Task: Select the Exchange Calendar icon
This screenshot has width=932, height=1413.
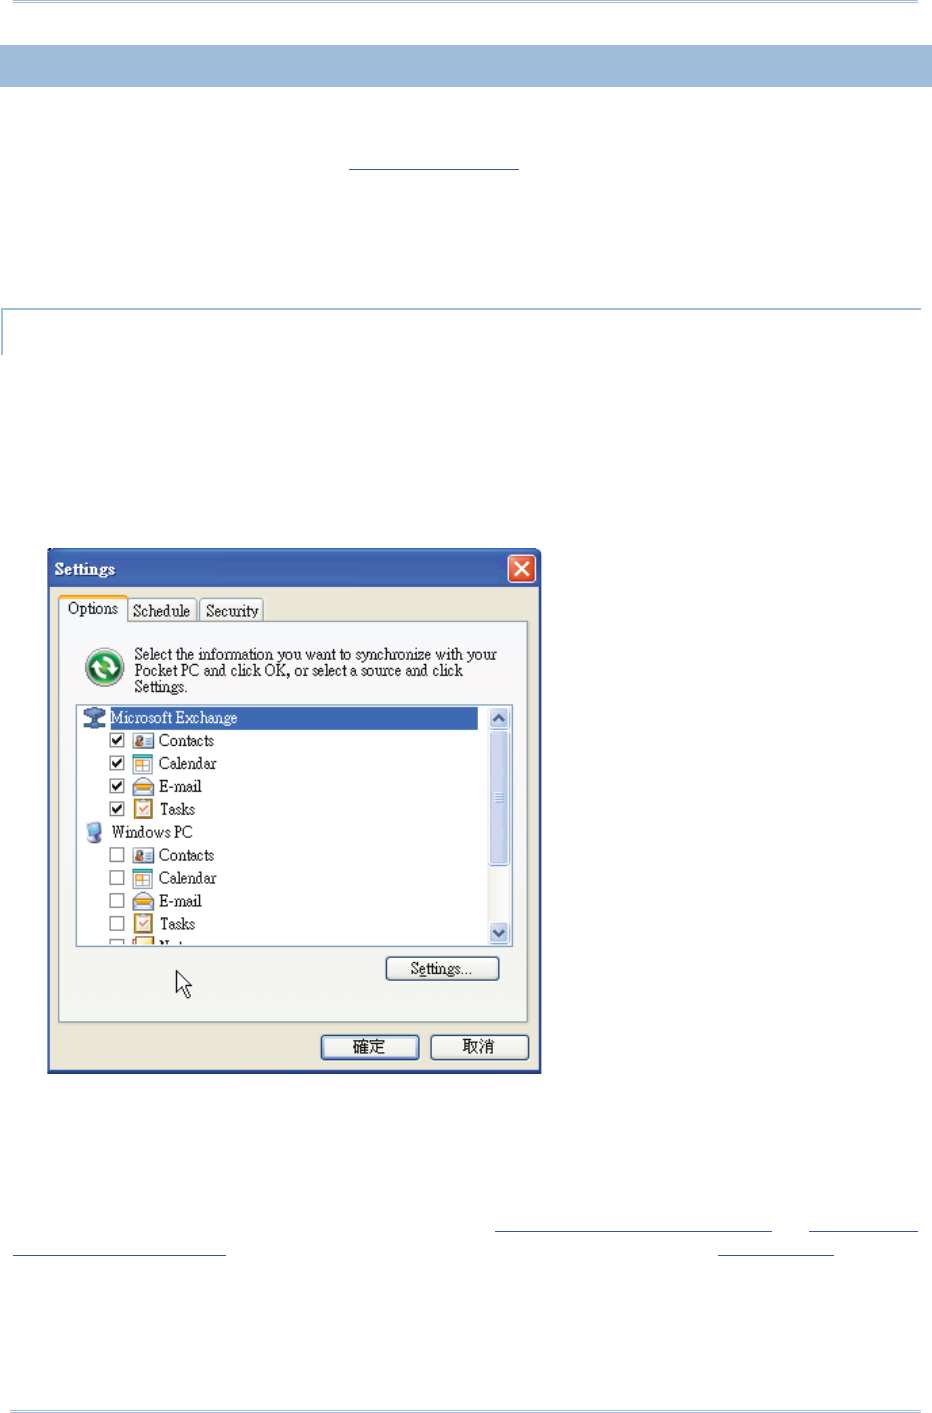Action: [x=143, y=764]
